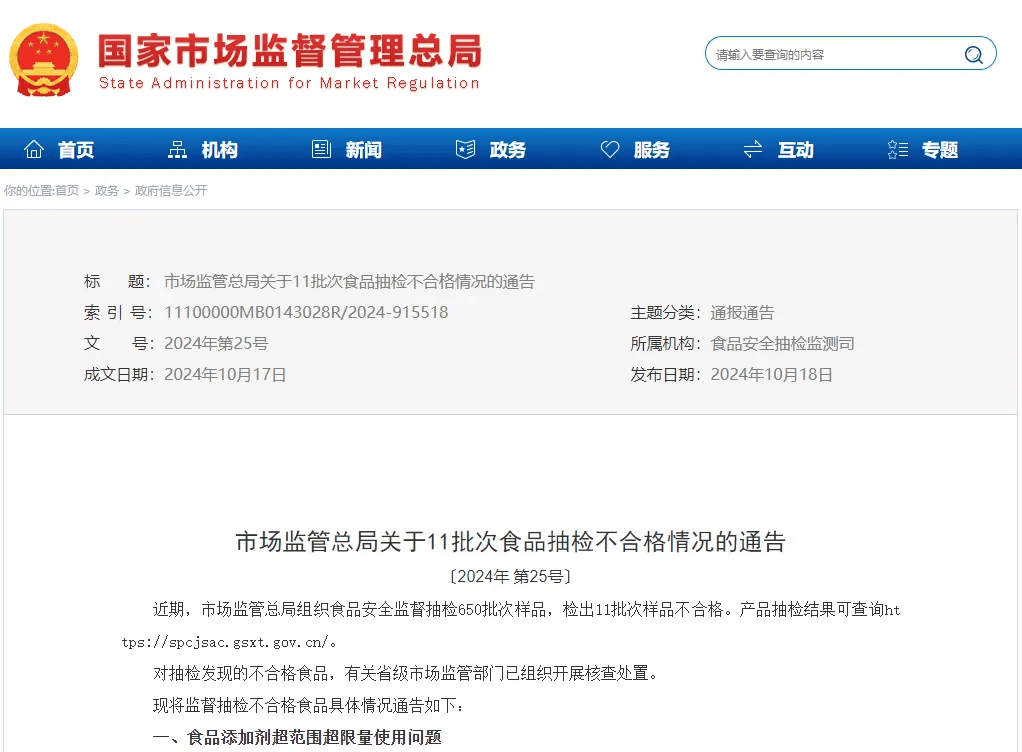1022x752 pixels.
Task: Click the 所属机构 value 食品安全抽检监测司
Action: [782, 343]
